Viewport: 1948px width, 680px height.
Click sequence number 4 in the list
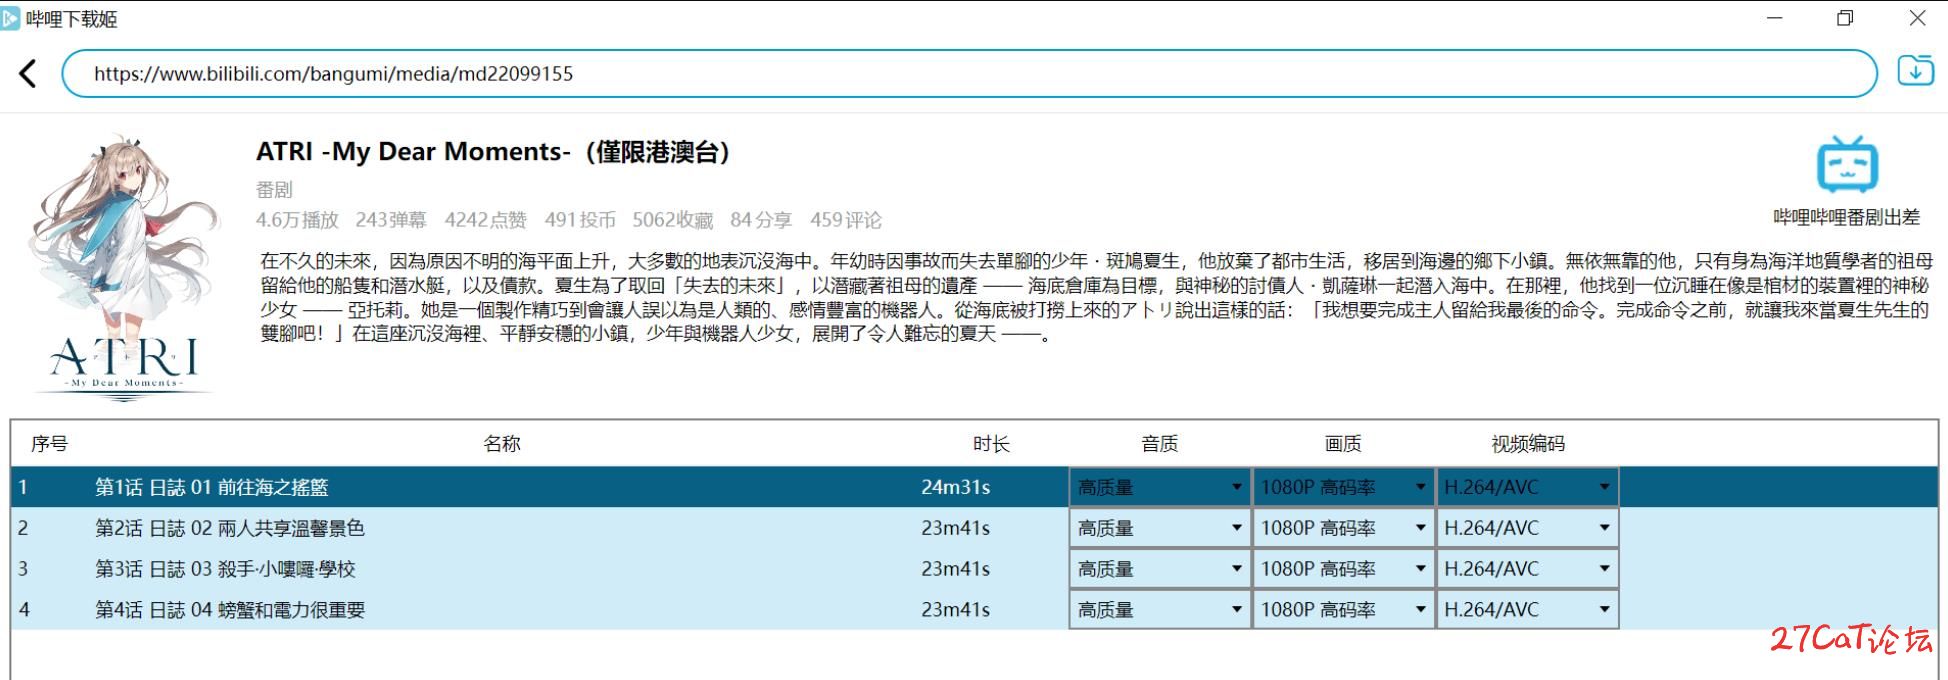23,610
